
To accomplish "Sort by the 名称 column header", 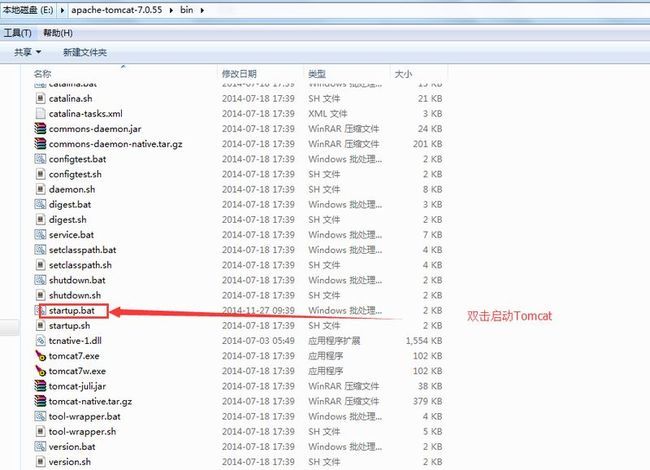I will tap(42, 74).
